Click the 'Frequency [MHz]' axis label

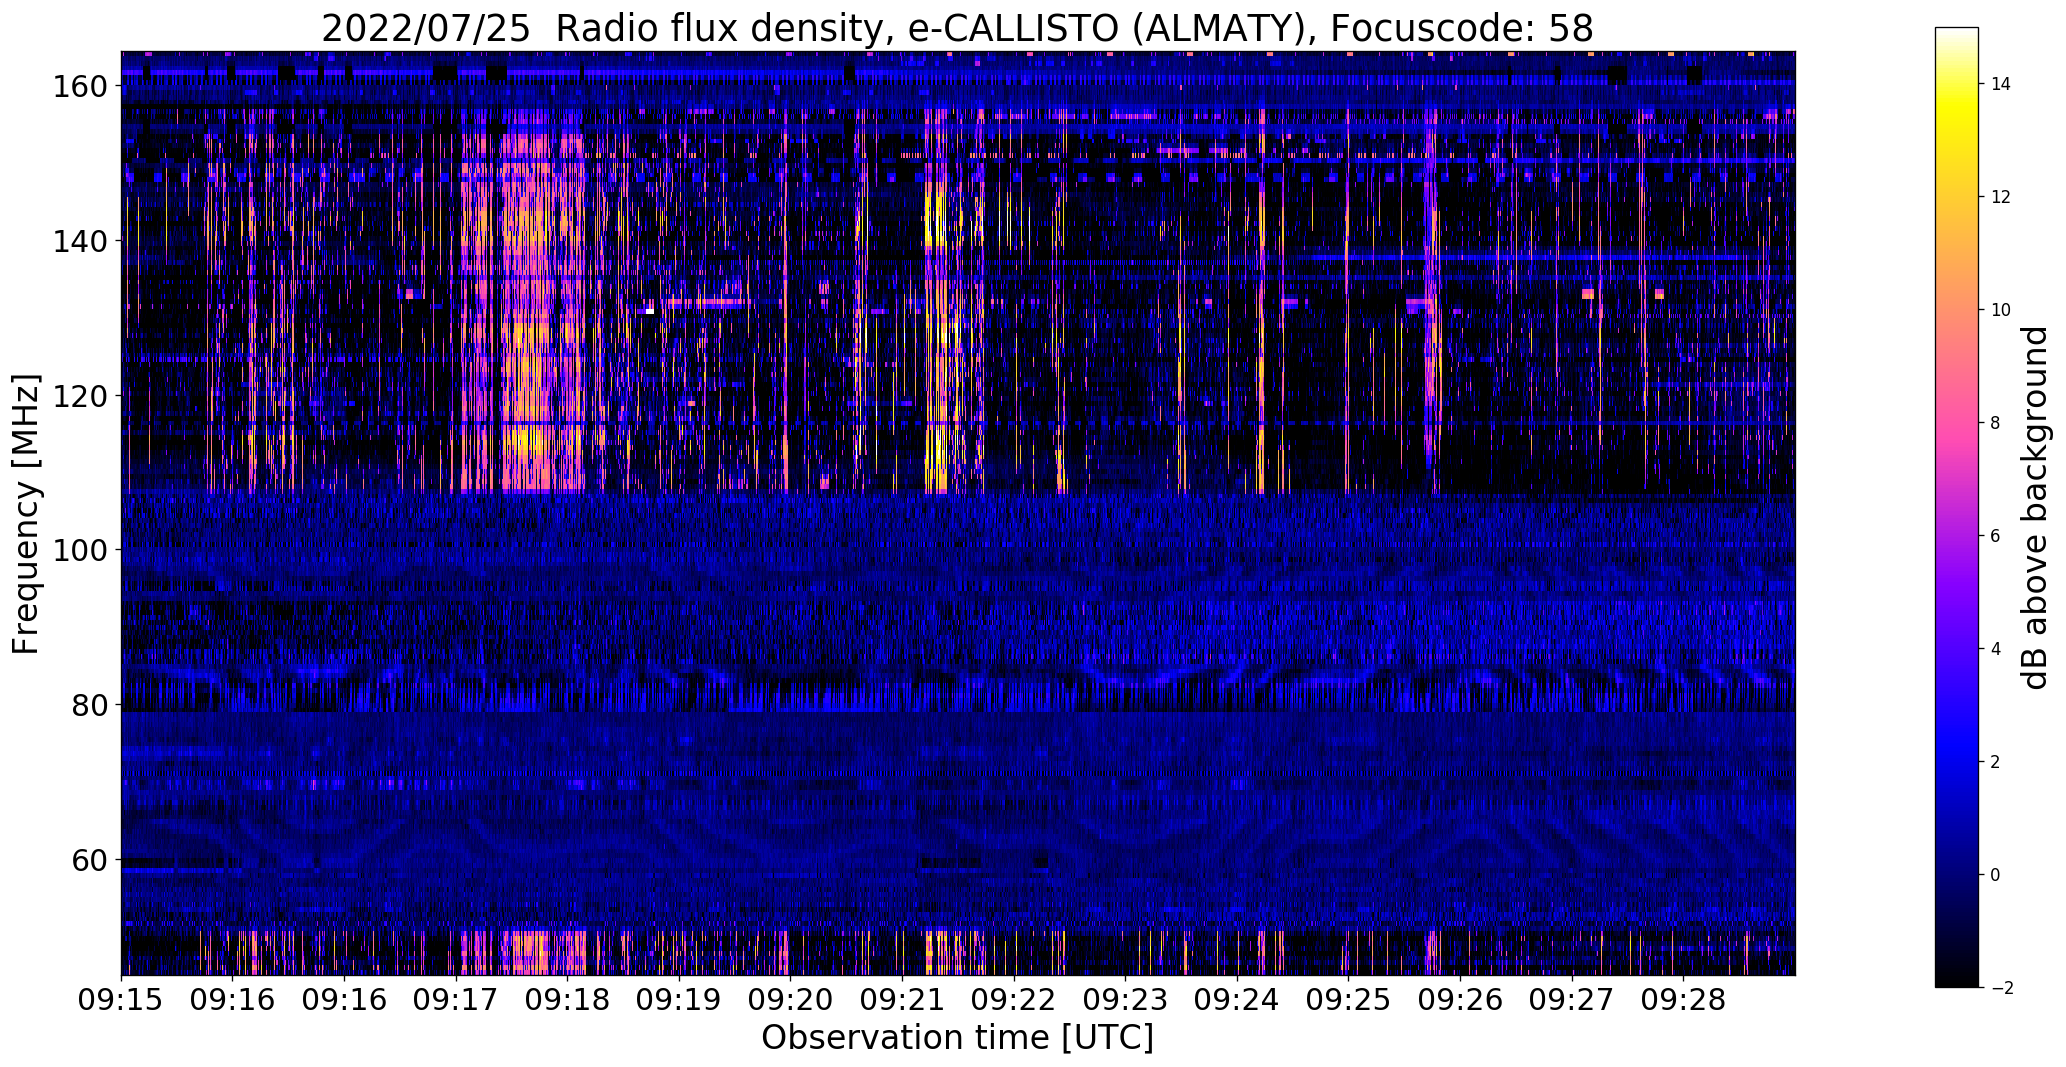coord(26,514)
